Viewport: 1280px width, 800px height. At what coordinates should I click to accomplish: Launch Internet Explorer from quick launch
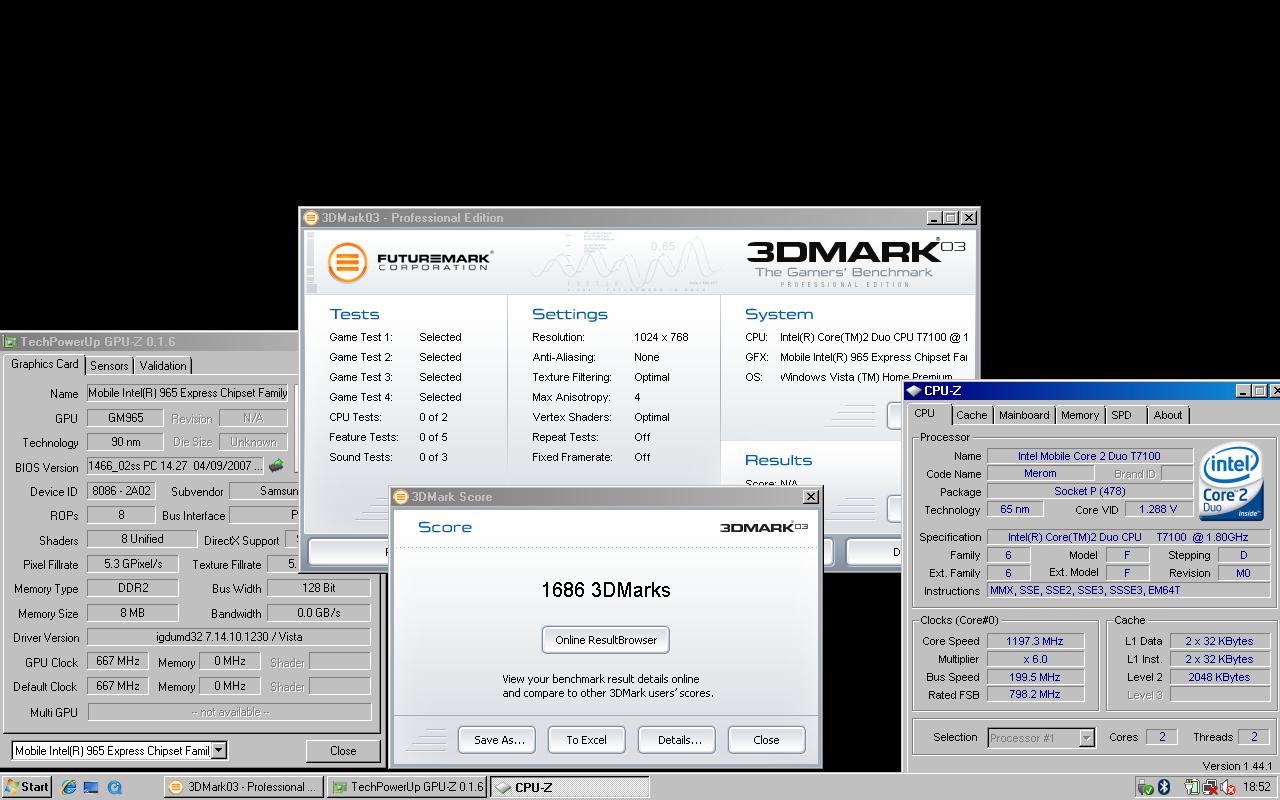click(x=69, y=787)
